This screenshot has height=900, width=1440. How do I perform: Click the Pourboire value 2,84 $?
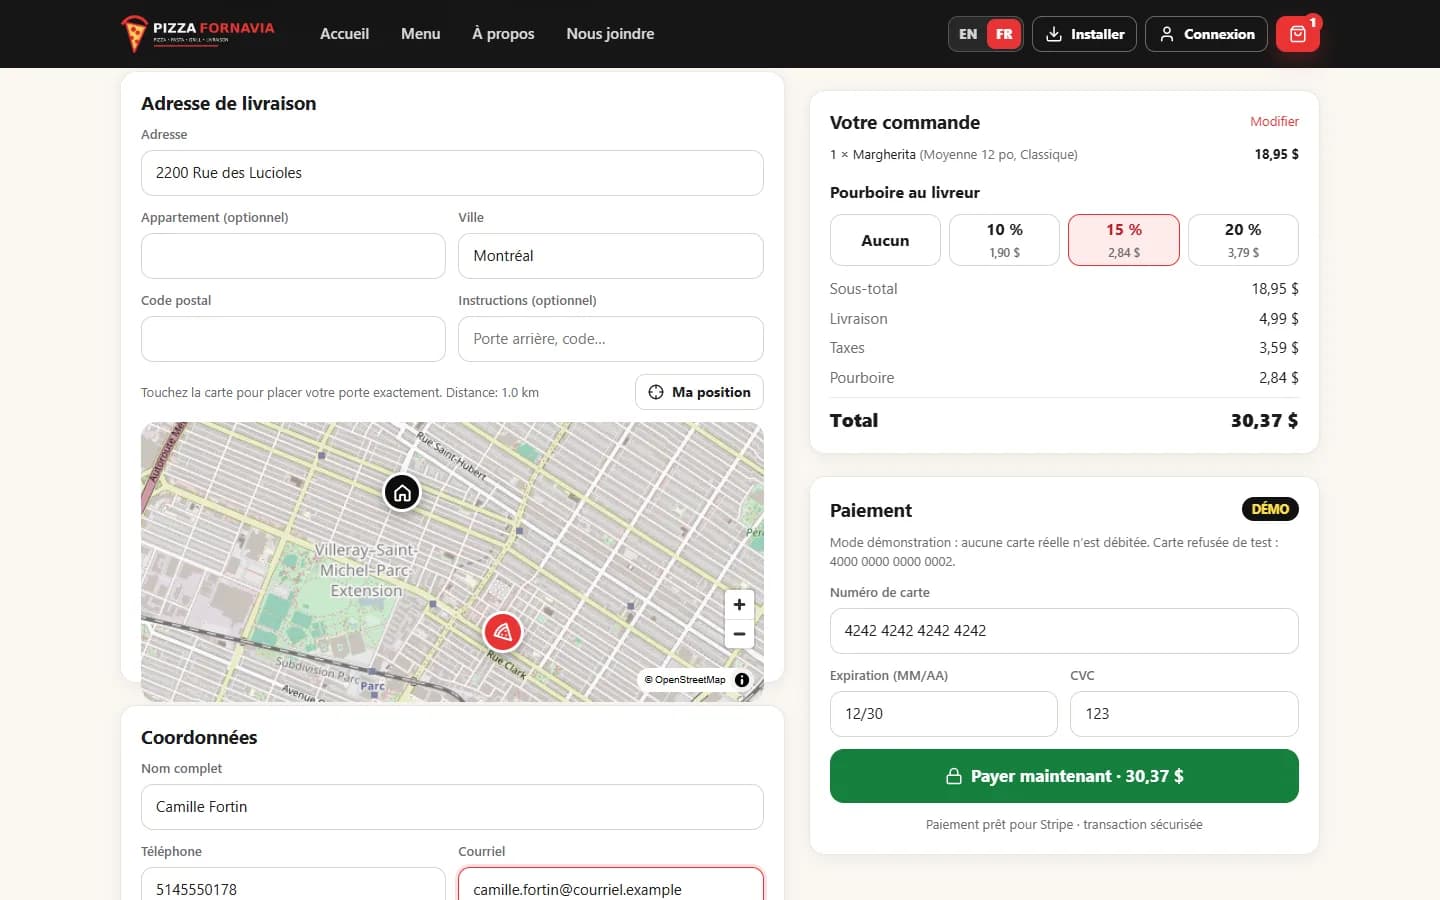[x=1279, y=378]
